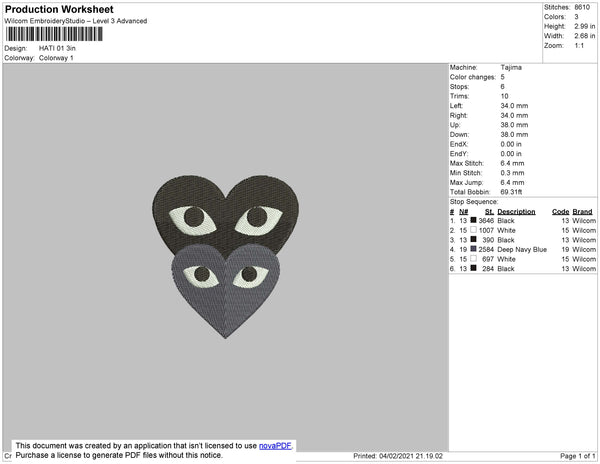Select the Code column header

(x=561, y=212)
